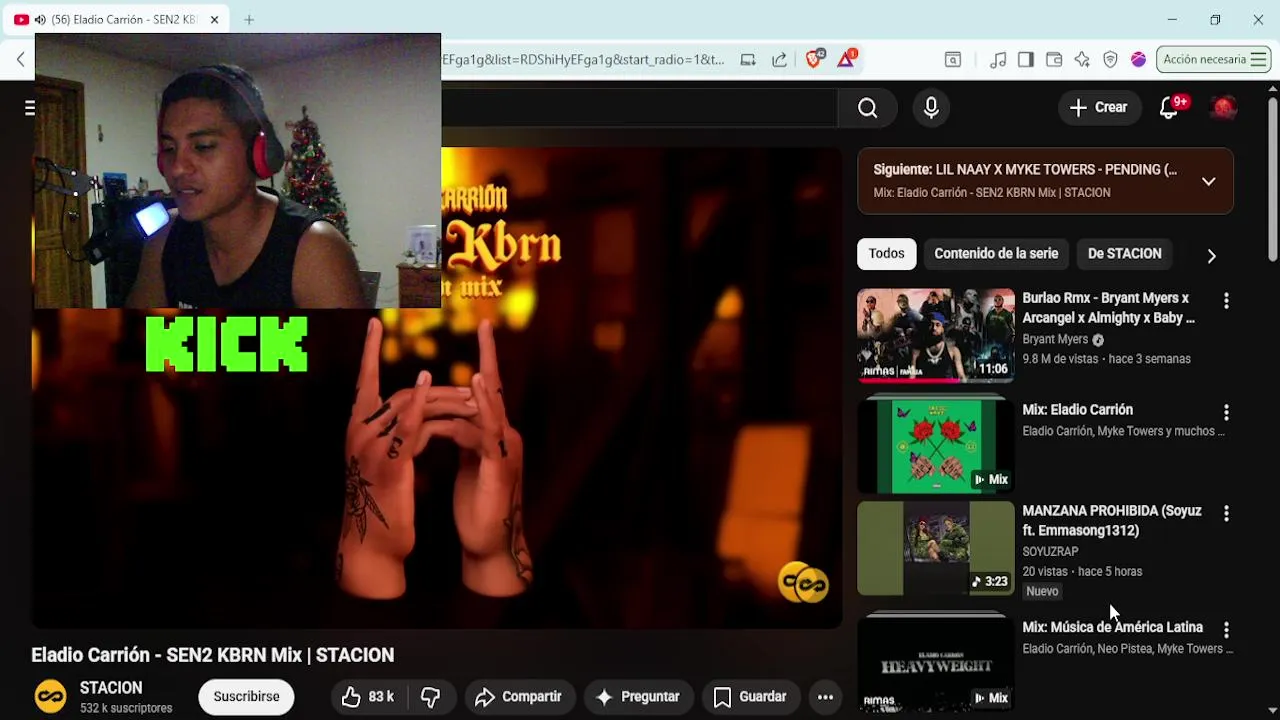Click SOUYZRAP channel name

tap(1050, 551)
